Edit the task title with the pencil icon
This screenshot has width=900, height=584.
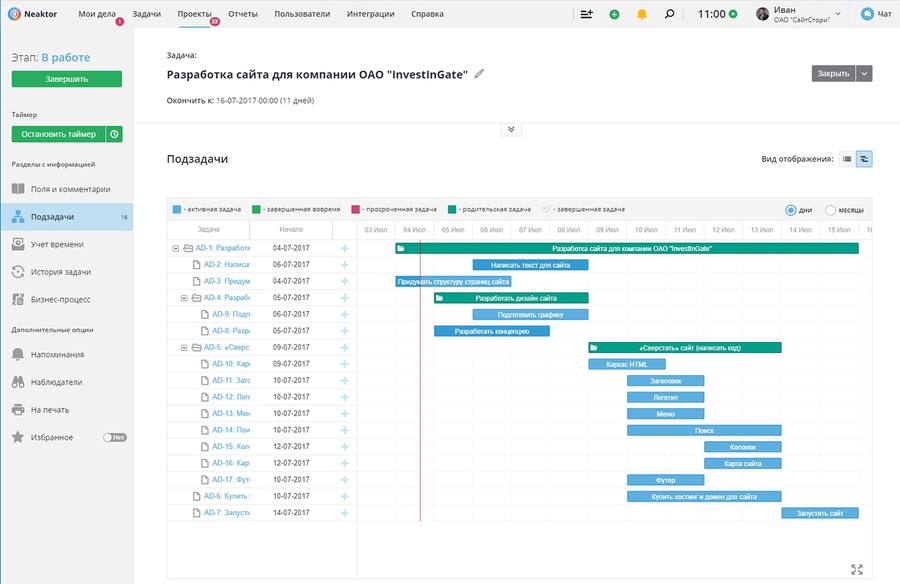479,73
